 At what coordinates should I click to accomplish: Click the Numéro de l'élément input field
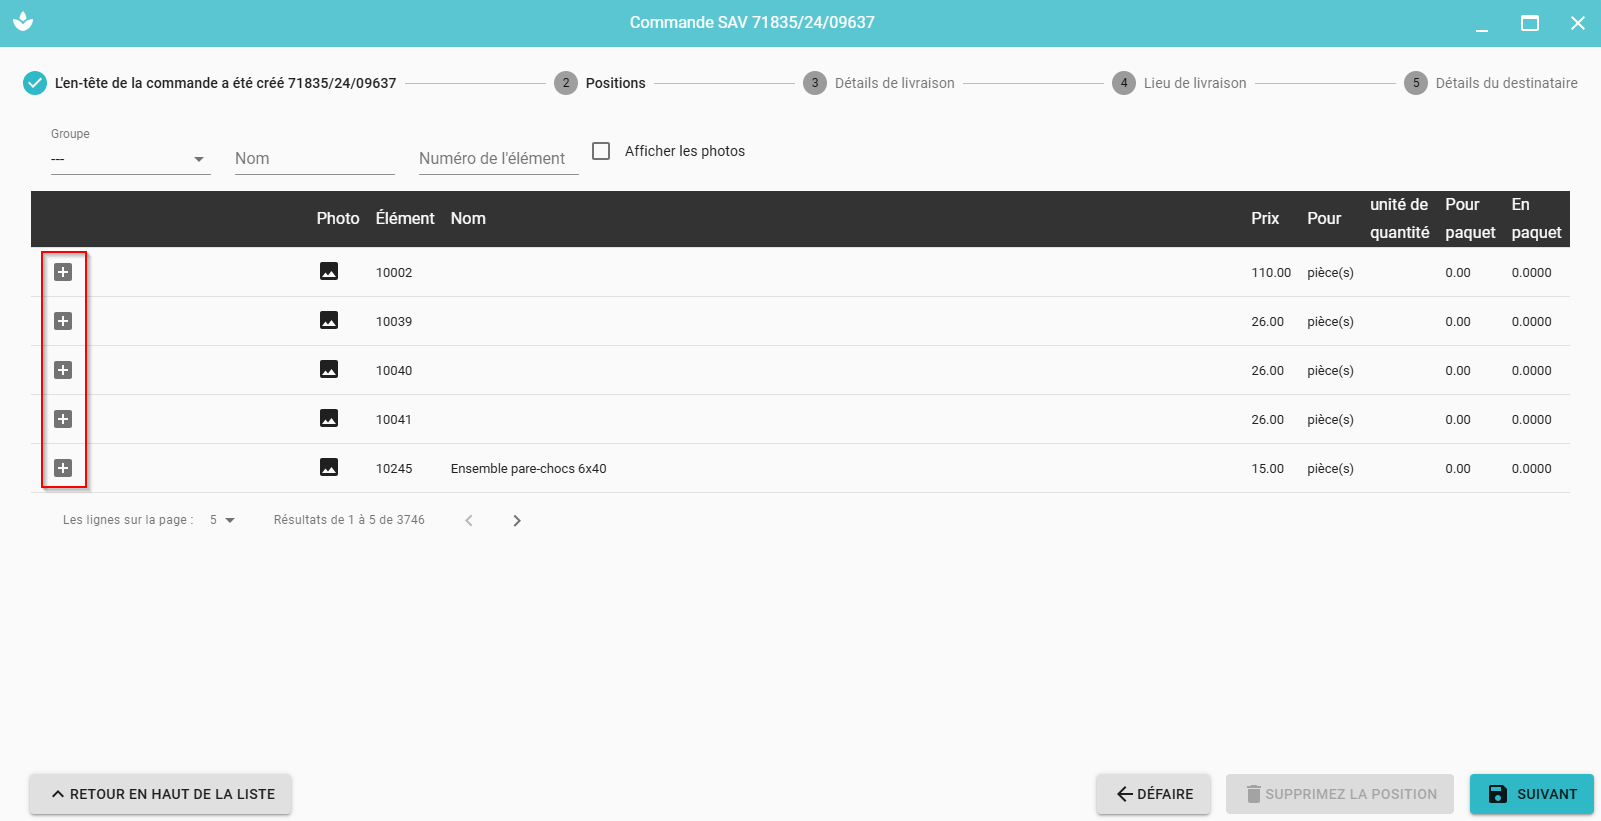click(x=498, y=159)
